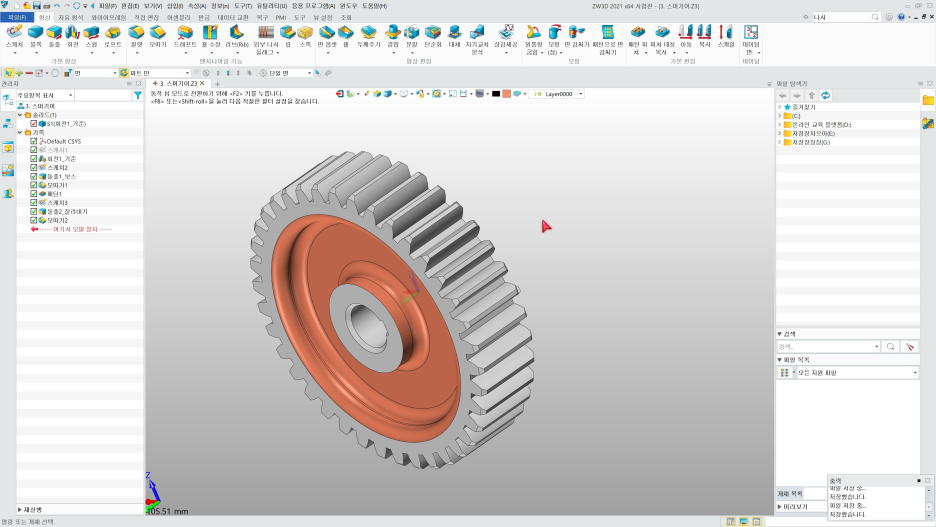Click the 검색 text field in file browser

point(829,346)
